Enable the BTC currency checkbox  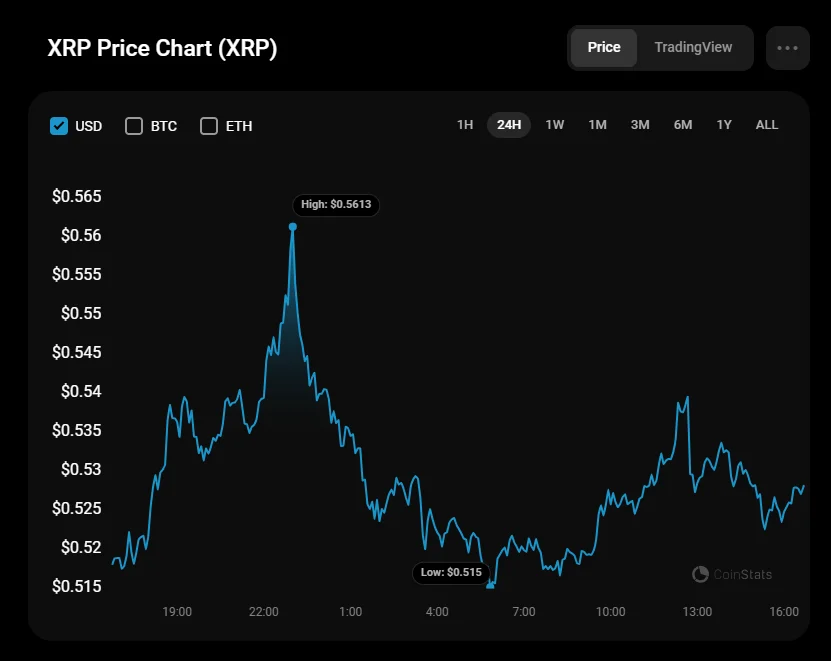coord(134,126)
